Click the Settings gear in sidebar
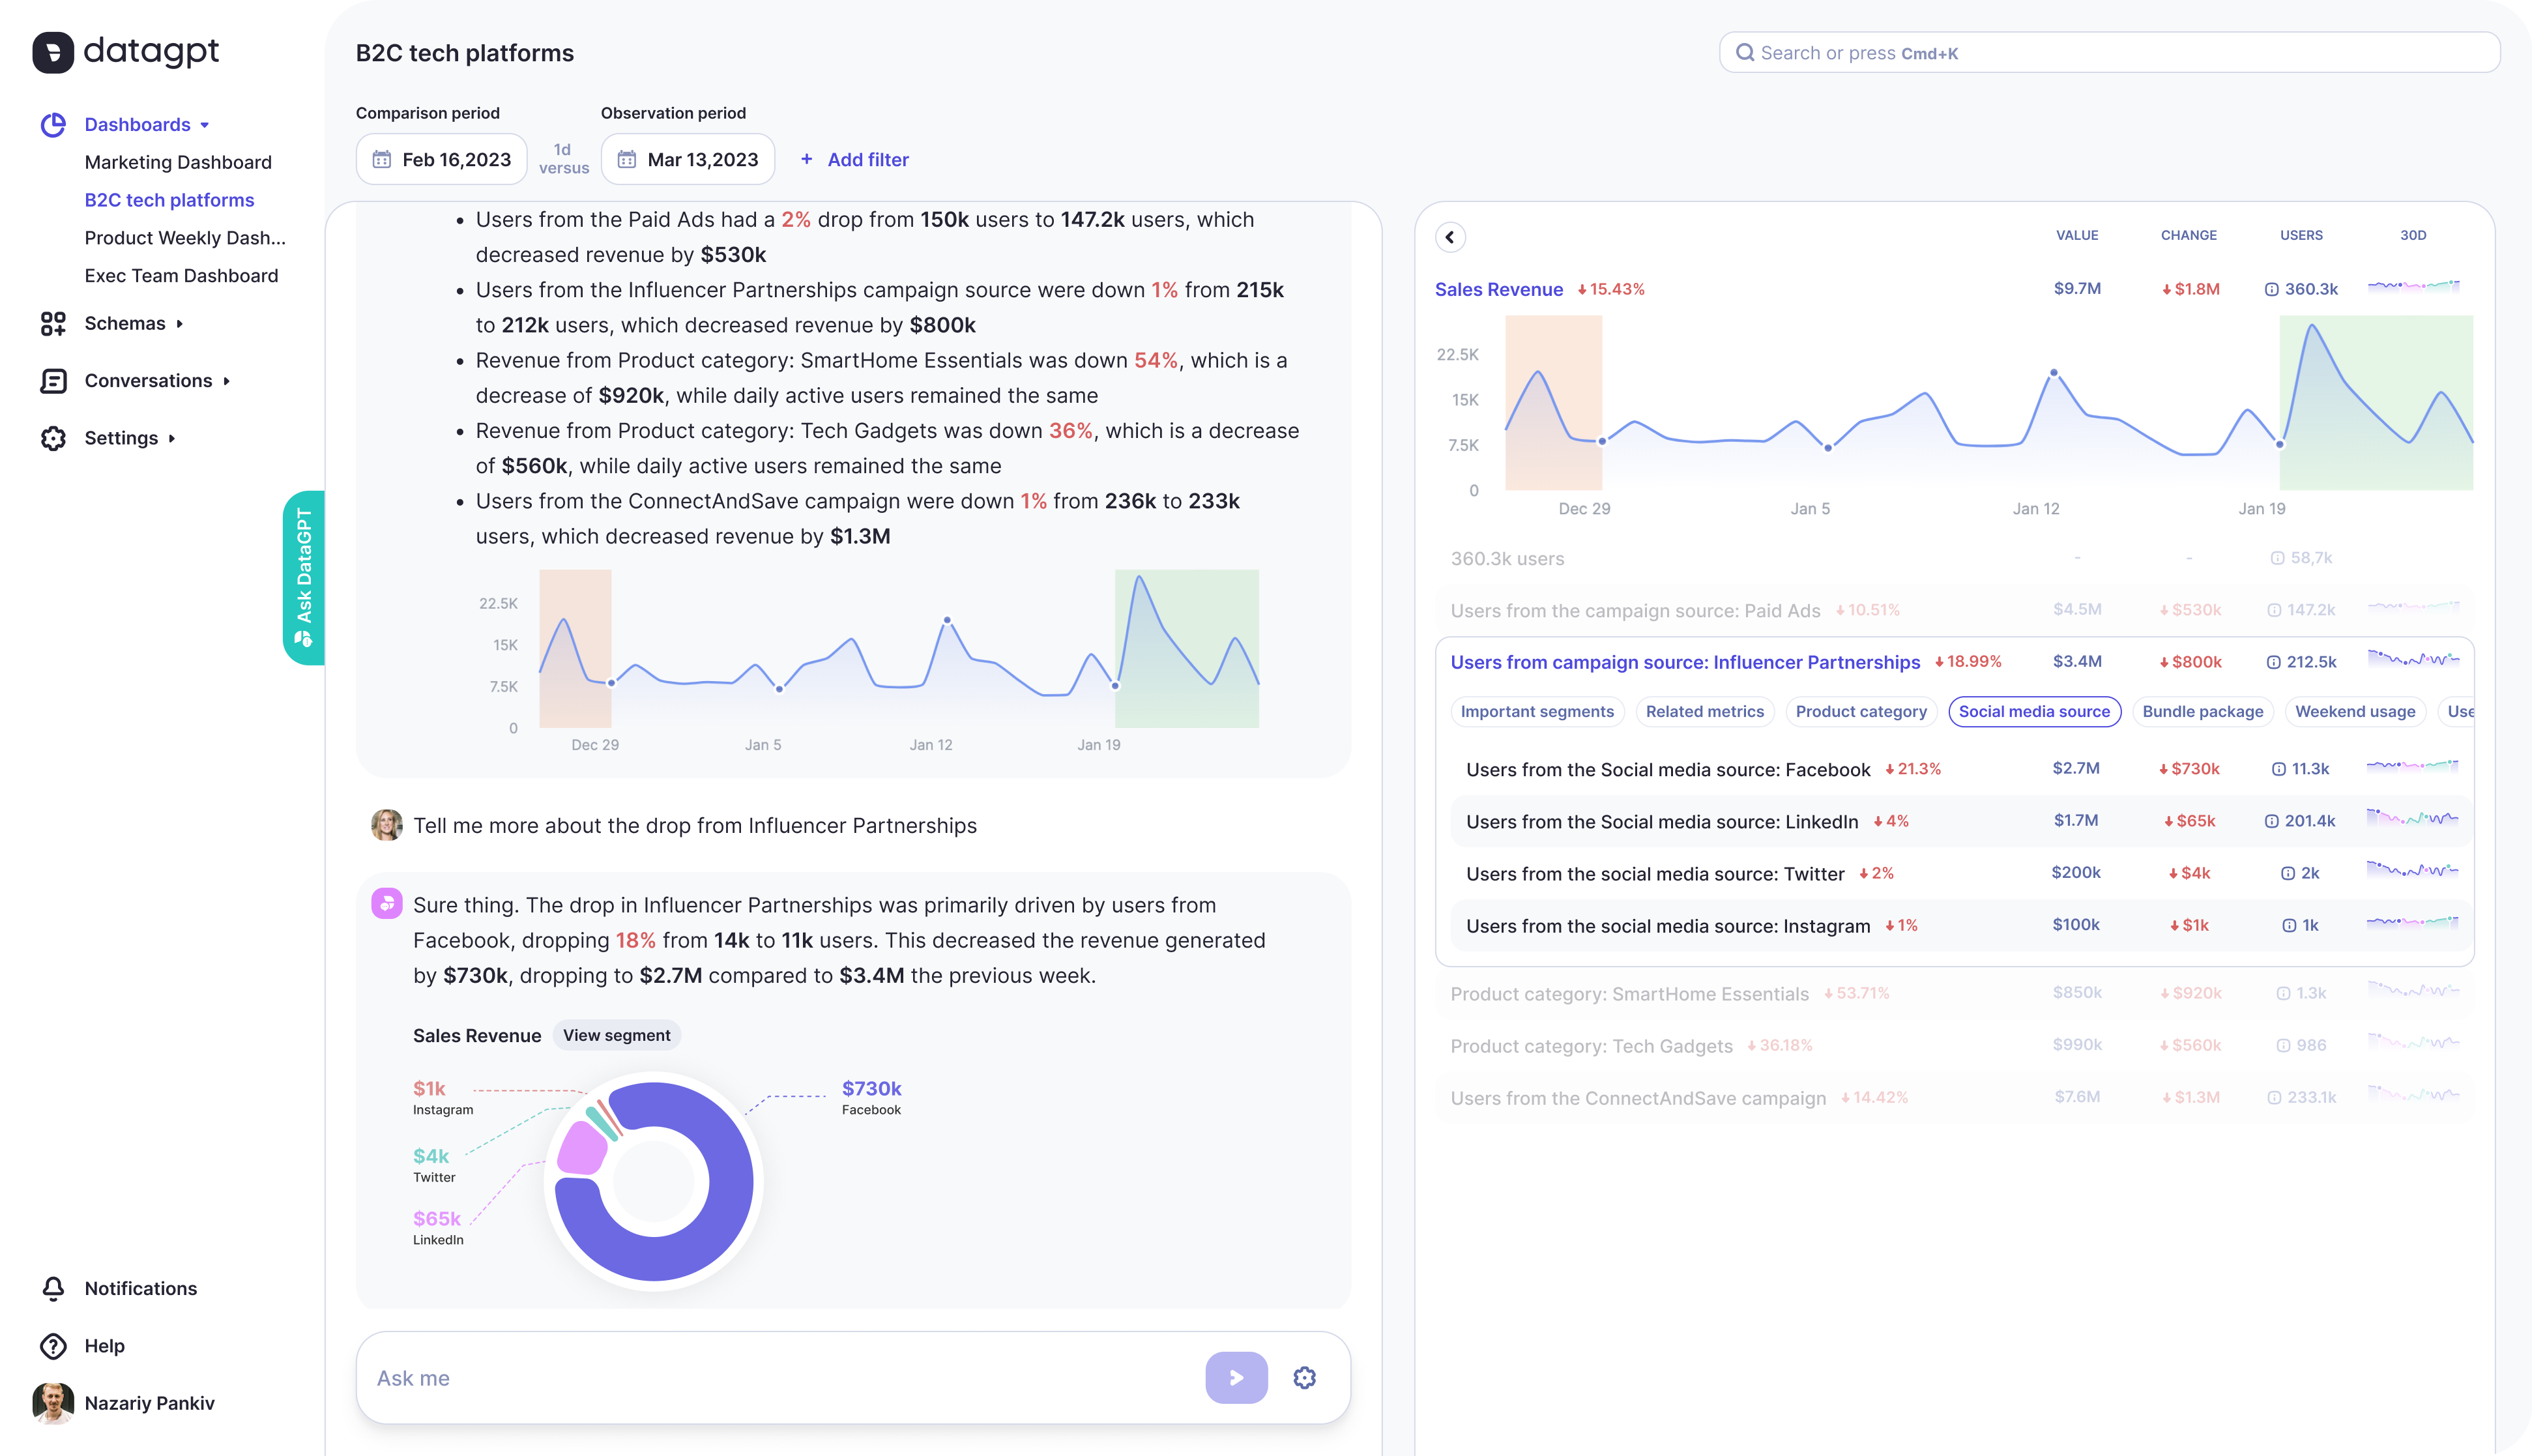This screenshot has height=1456, width=2532. [x=53, y=438]
